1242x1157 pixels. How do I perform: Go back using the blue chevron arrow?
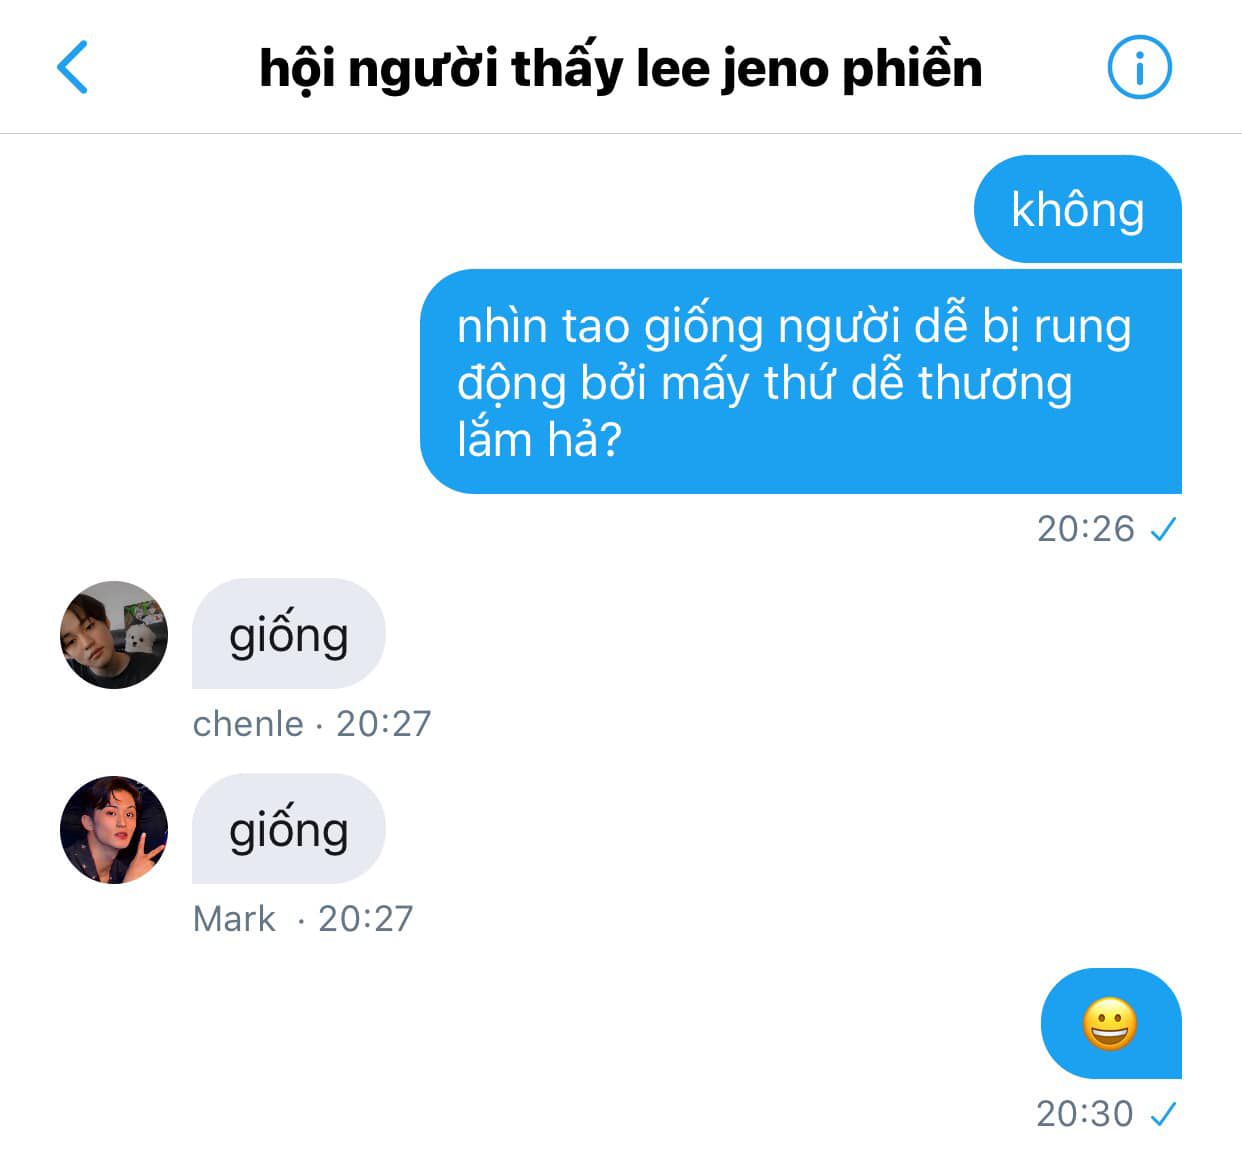click(x=73, y=67)
